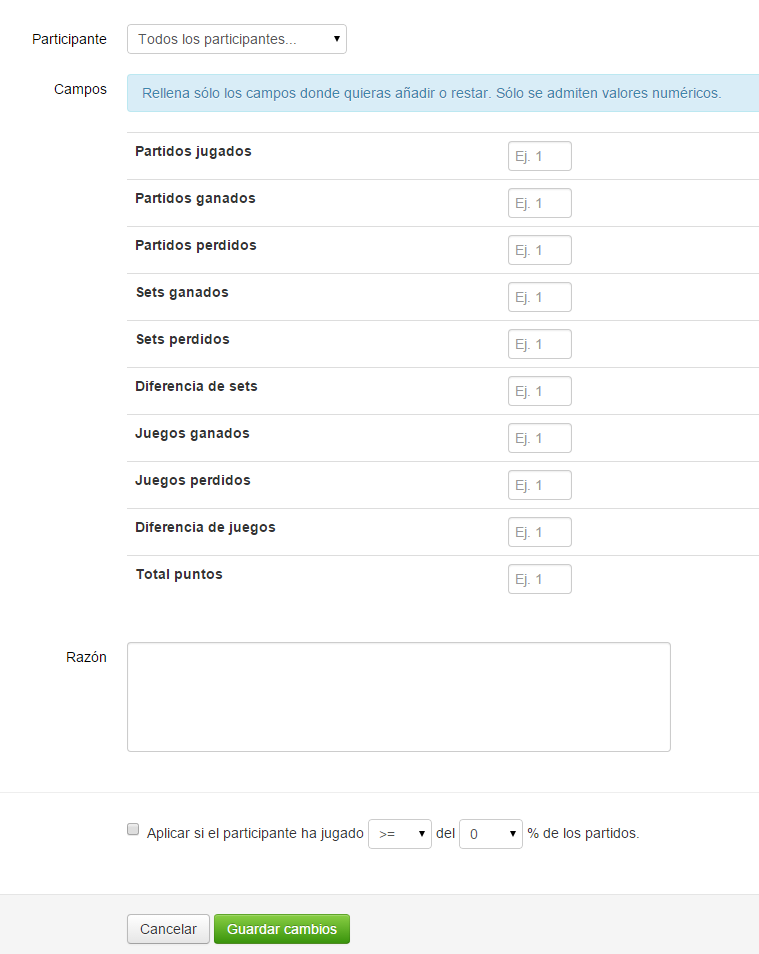Focus the Juegos ganados input field
The width and height of the screenshot is (759, 954).
tap(540, 438)
